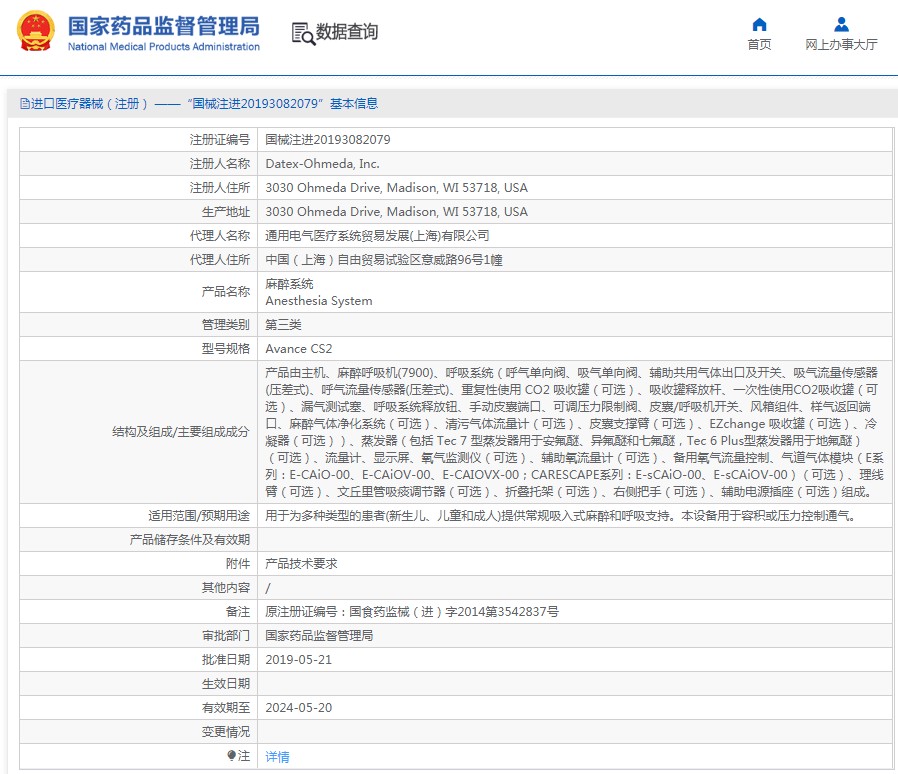Click the 代理人住所 row label

click(220, 260)
